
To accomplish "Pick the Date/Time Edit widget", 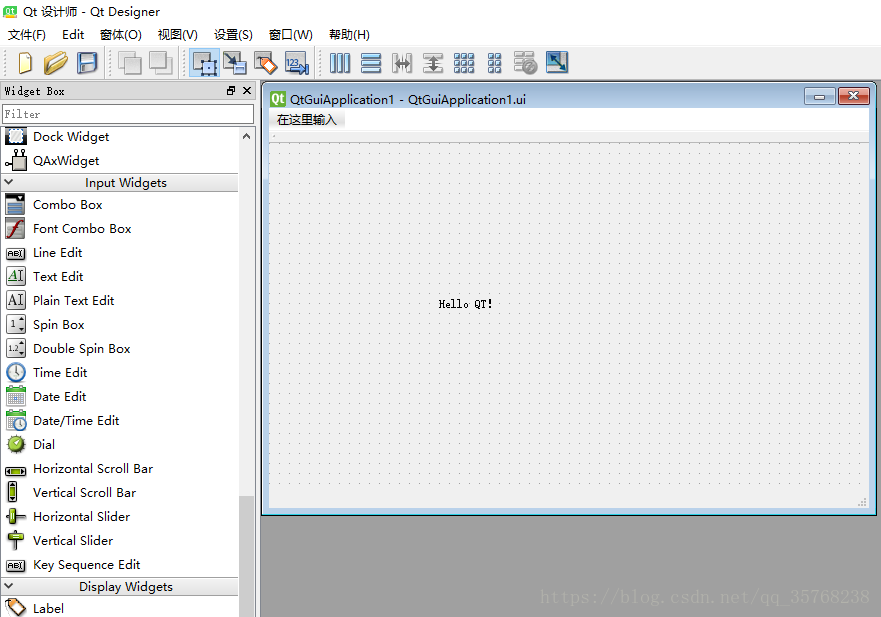I will click(121, 421).
